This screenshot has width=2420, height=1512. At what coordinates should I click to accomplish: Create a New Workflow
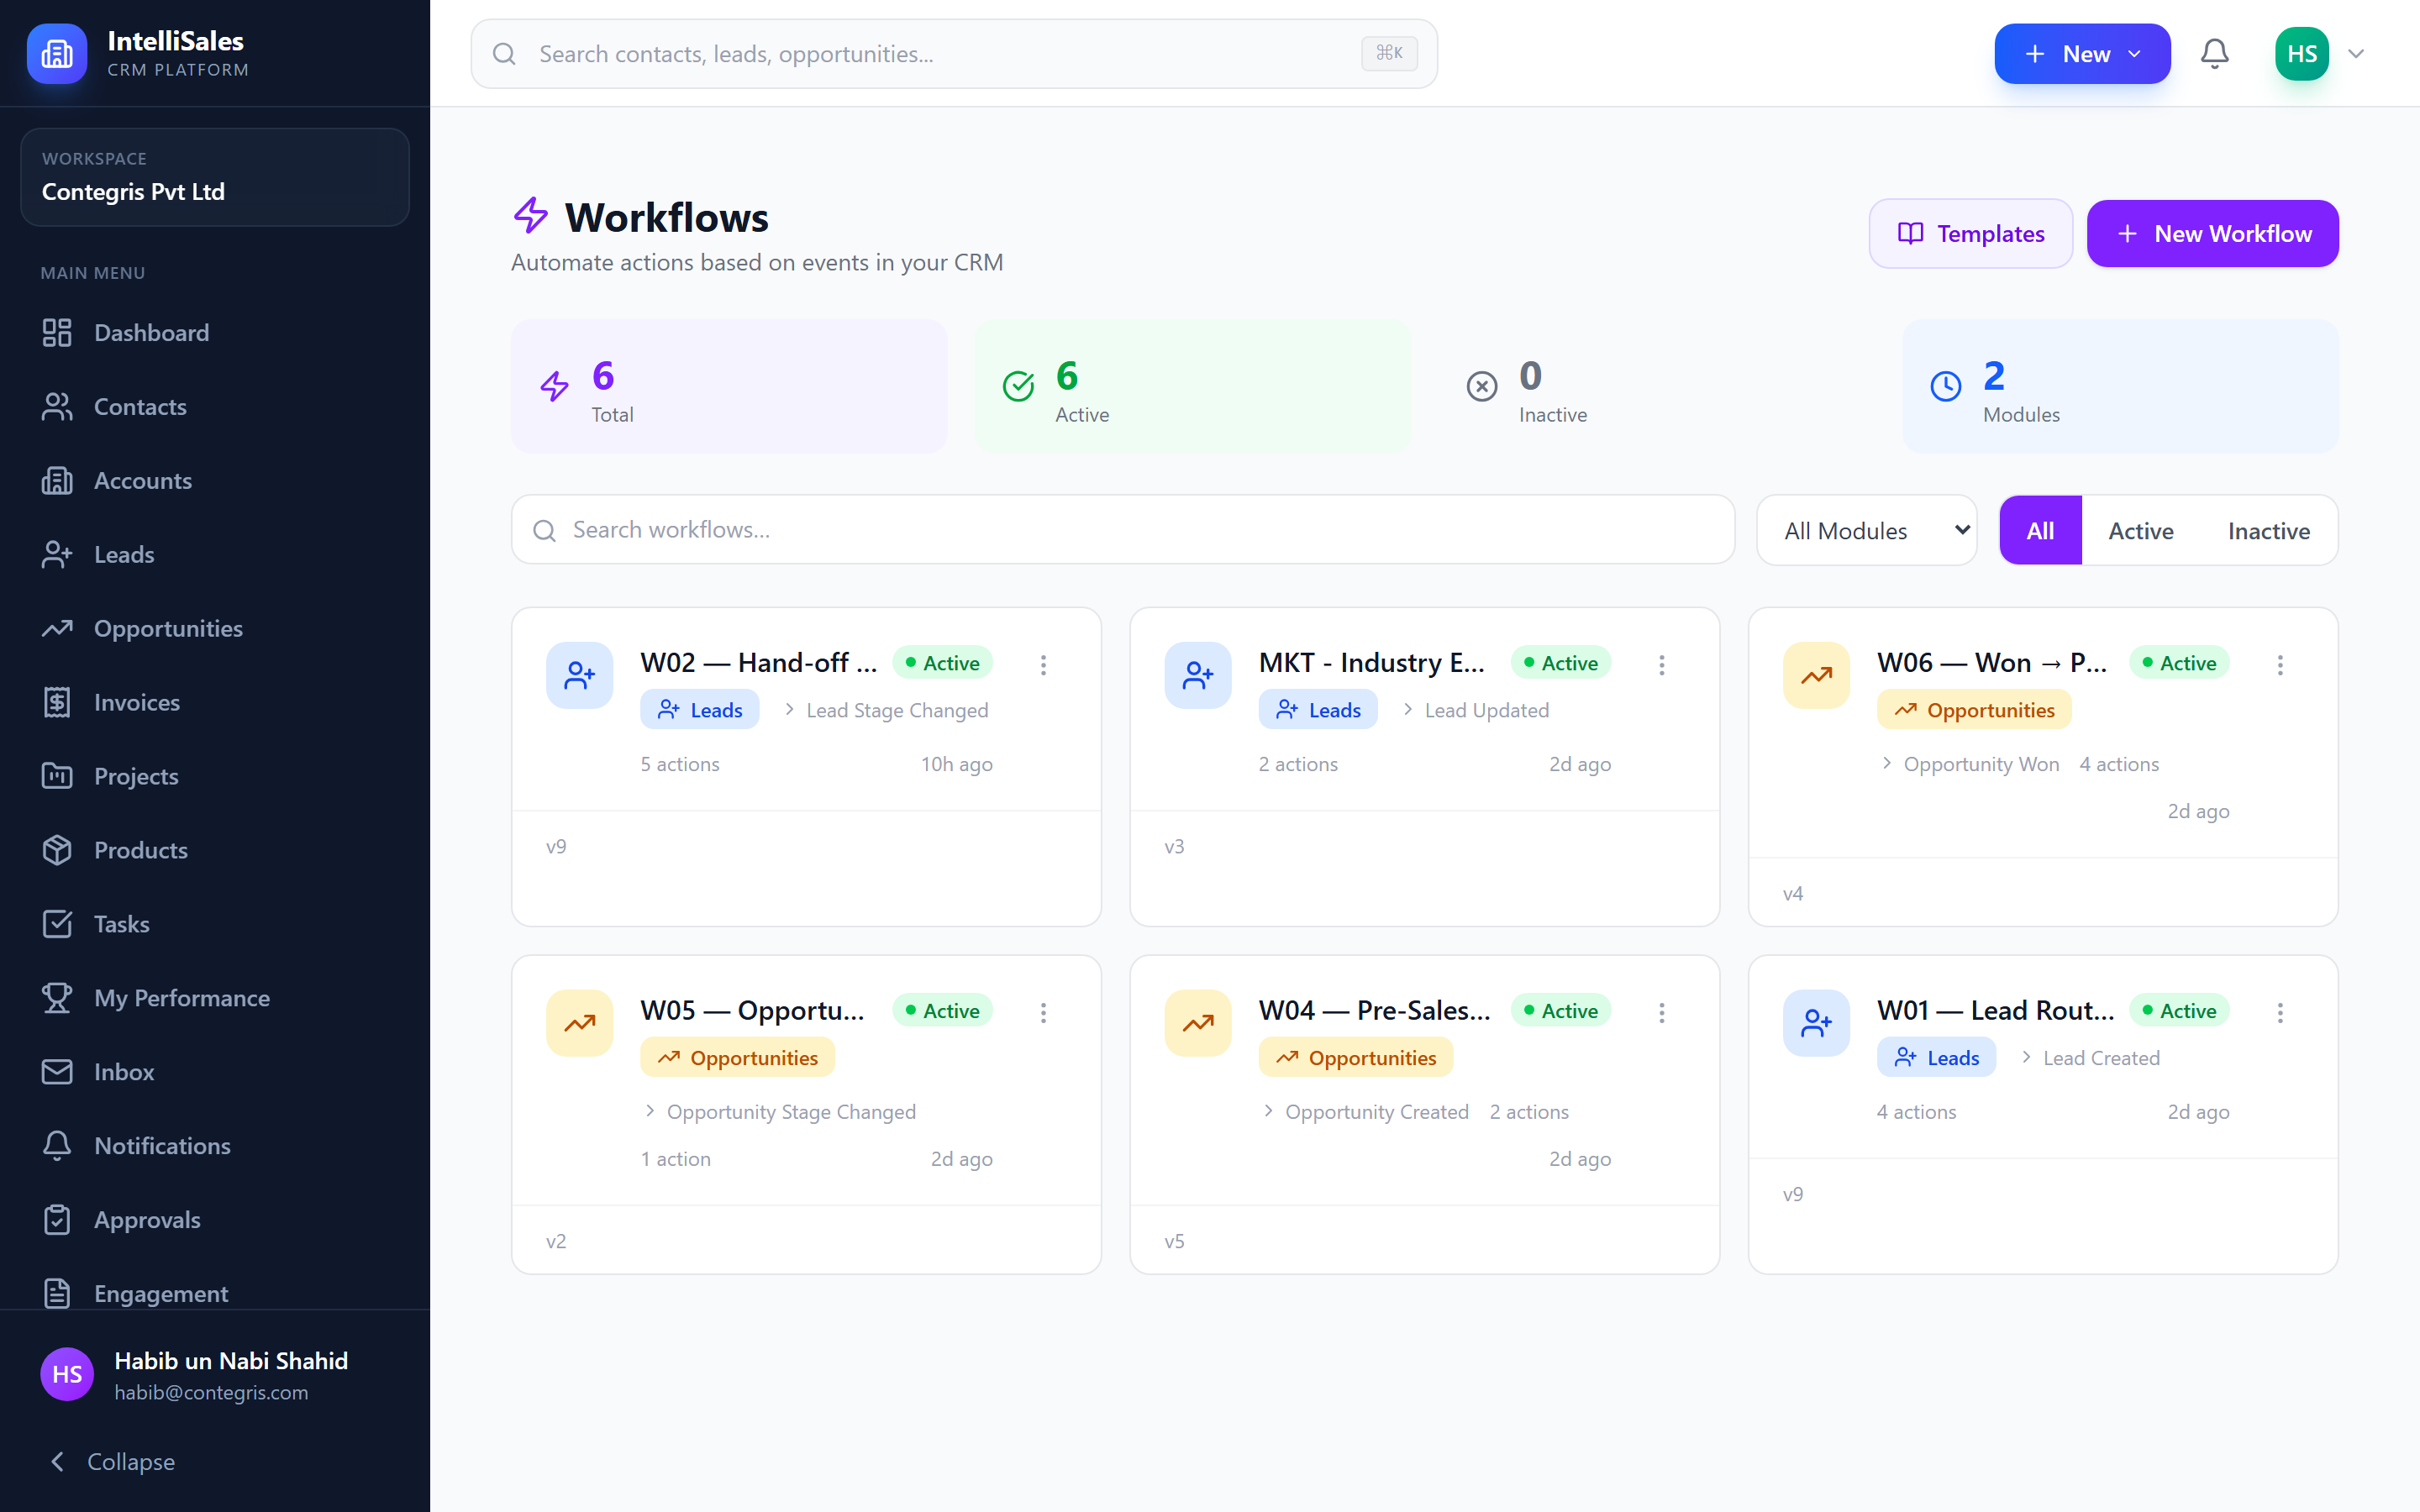click(2212, 234)
